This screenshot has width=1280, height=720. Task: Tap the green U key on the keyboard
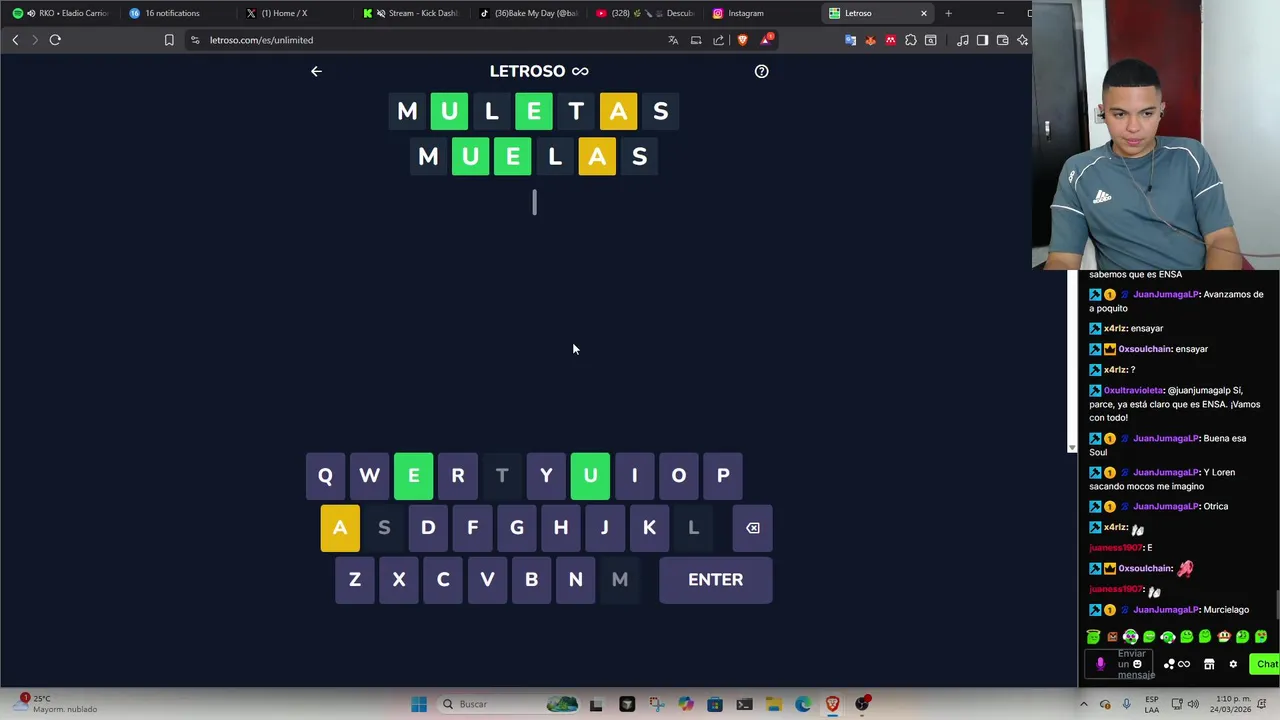coord(590,476)
